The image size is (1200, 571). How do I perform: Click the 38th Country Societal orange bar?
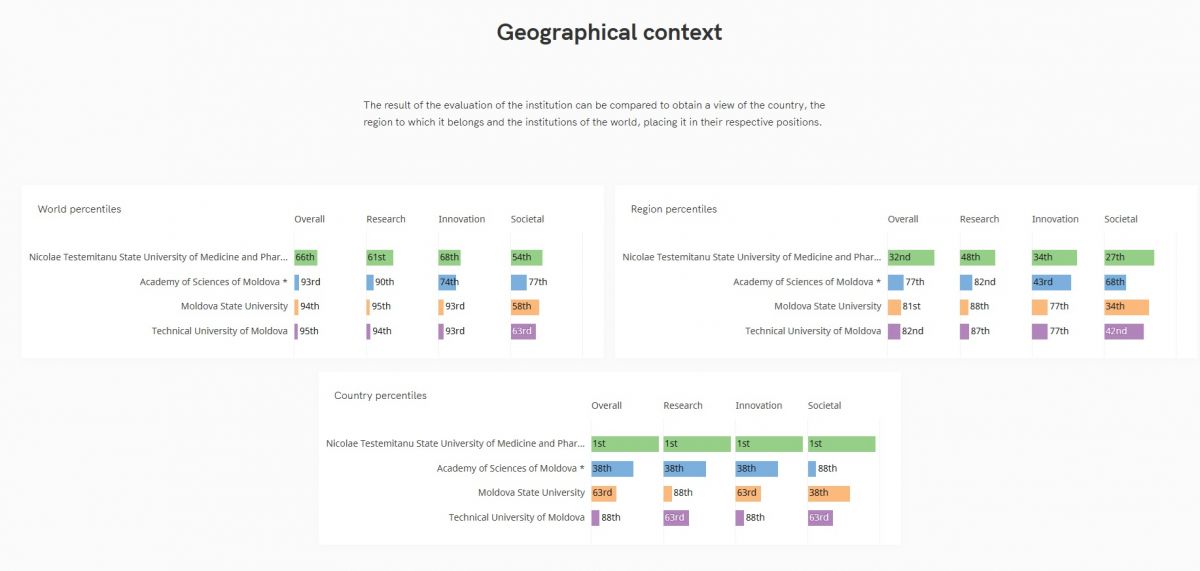pyautogui.click(x=828, y=493)
